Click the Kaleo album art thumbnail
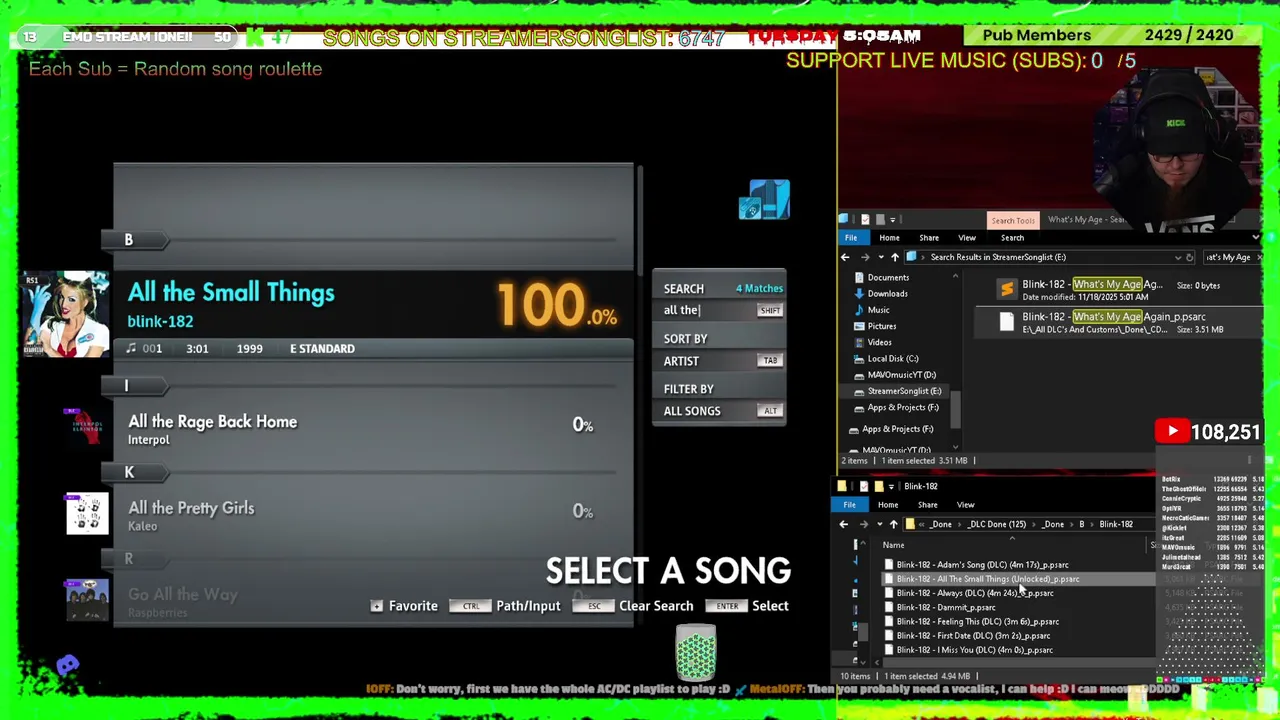Viewport: 1280px width, 720px height. coord(87,514)
